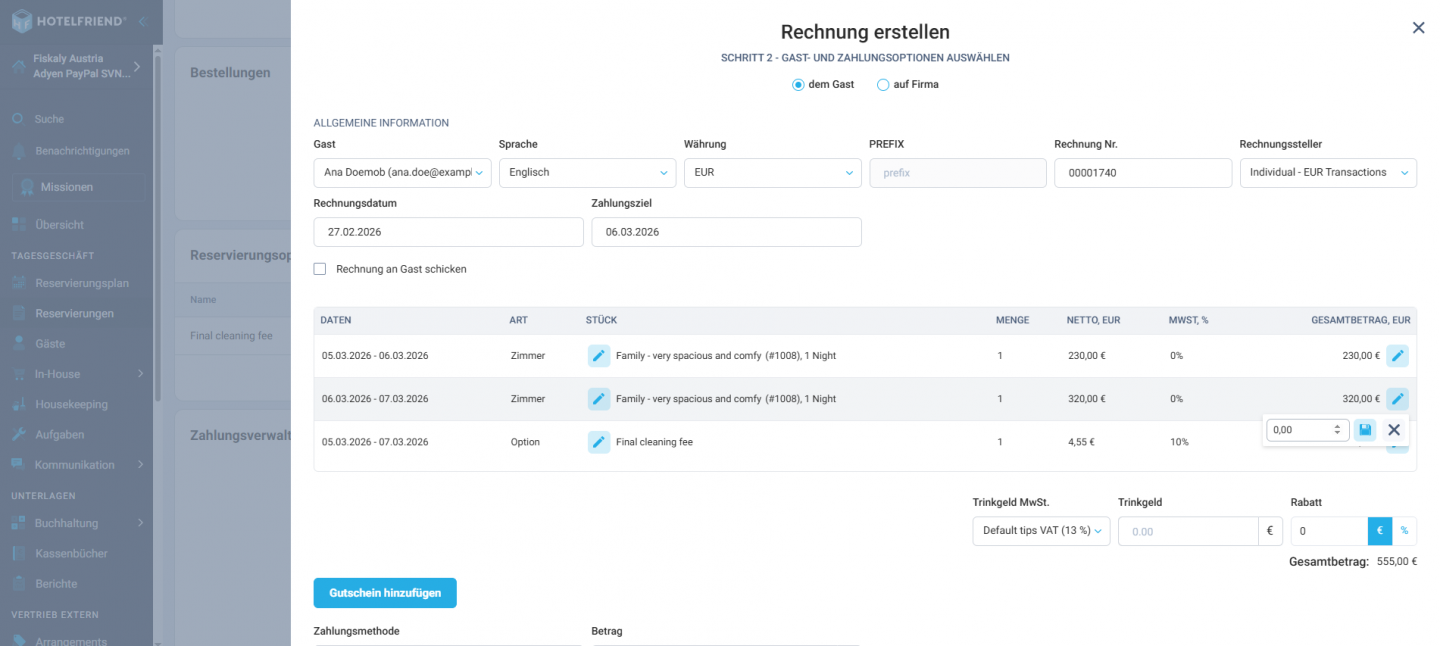Select the 'auf Firma' radio option
This screenshot has width=1440, height=646.
click(883, 85)
